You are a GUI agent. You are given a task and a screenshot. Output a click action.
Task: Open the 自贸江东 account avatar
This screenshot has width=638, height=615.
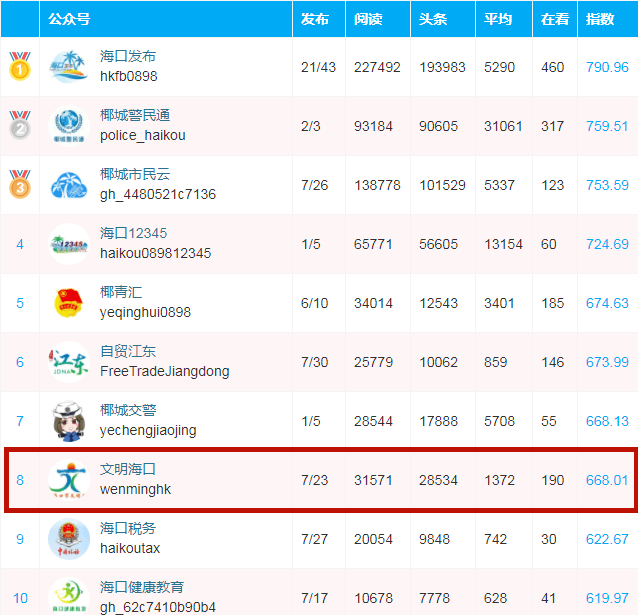68,362
